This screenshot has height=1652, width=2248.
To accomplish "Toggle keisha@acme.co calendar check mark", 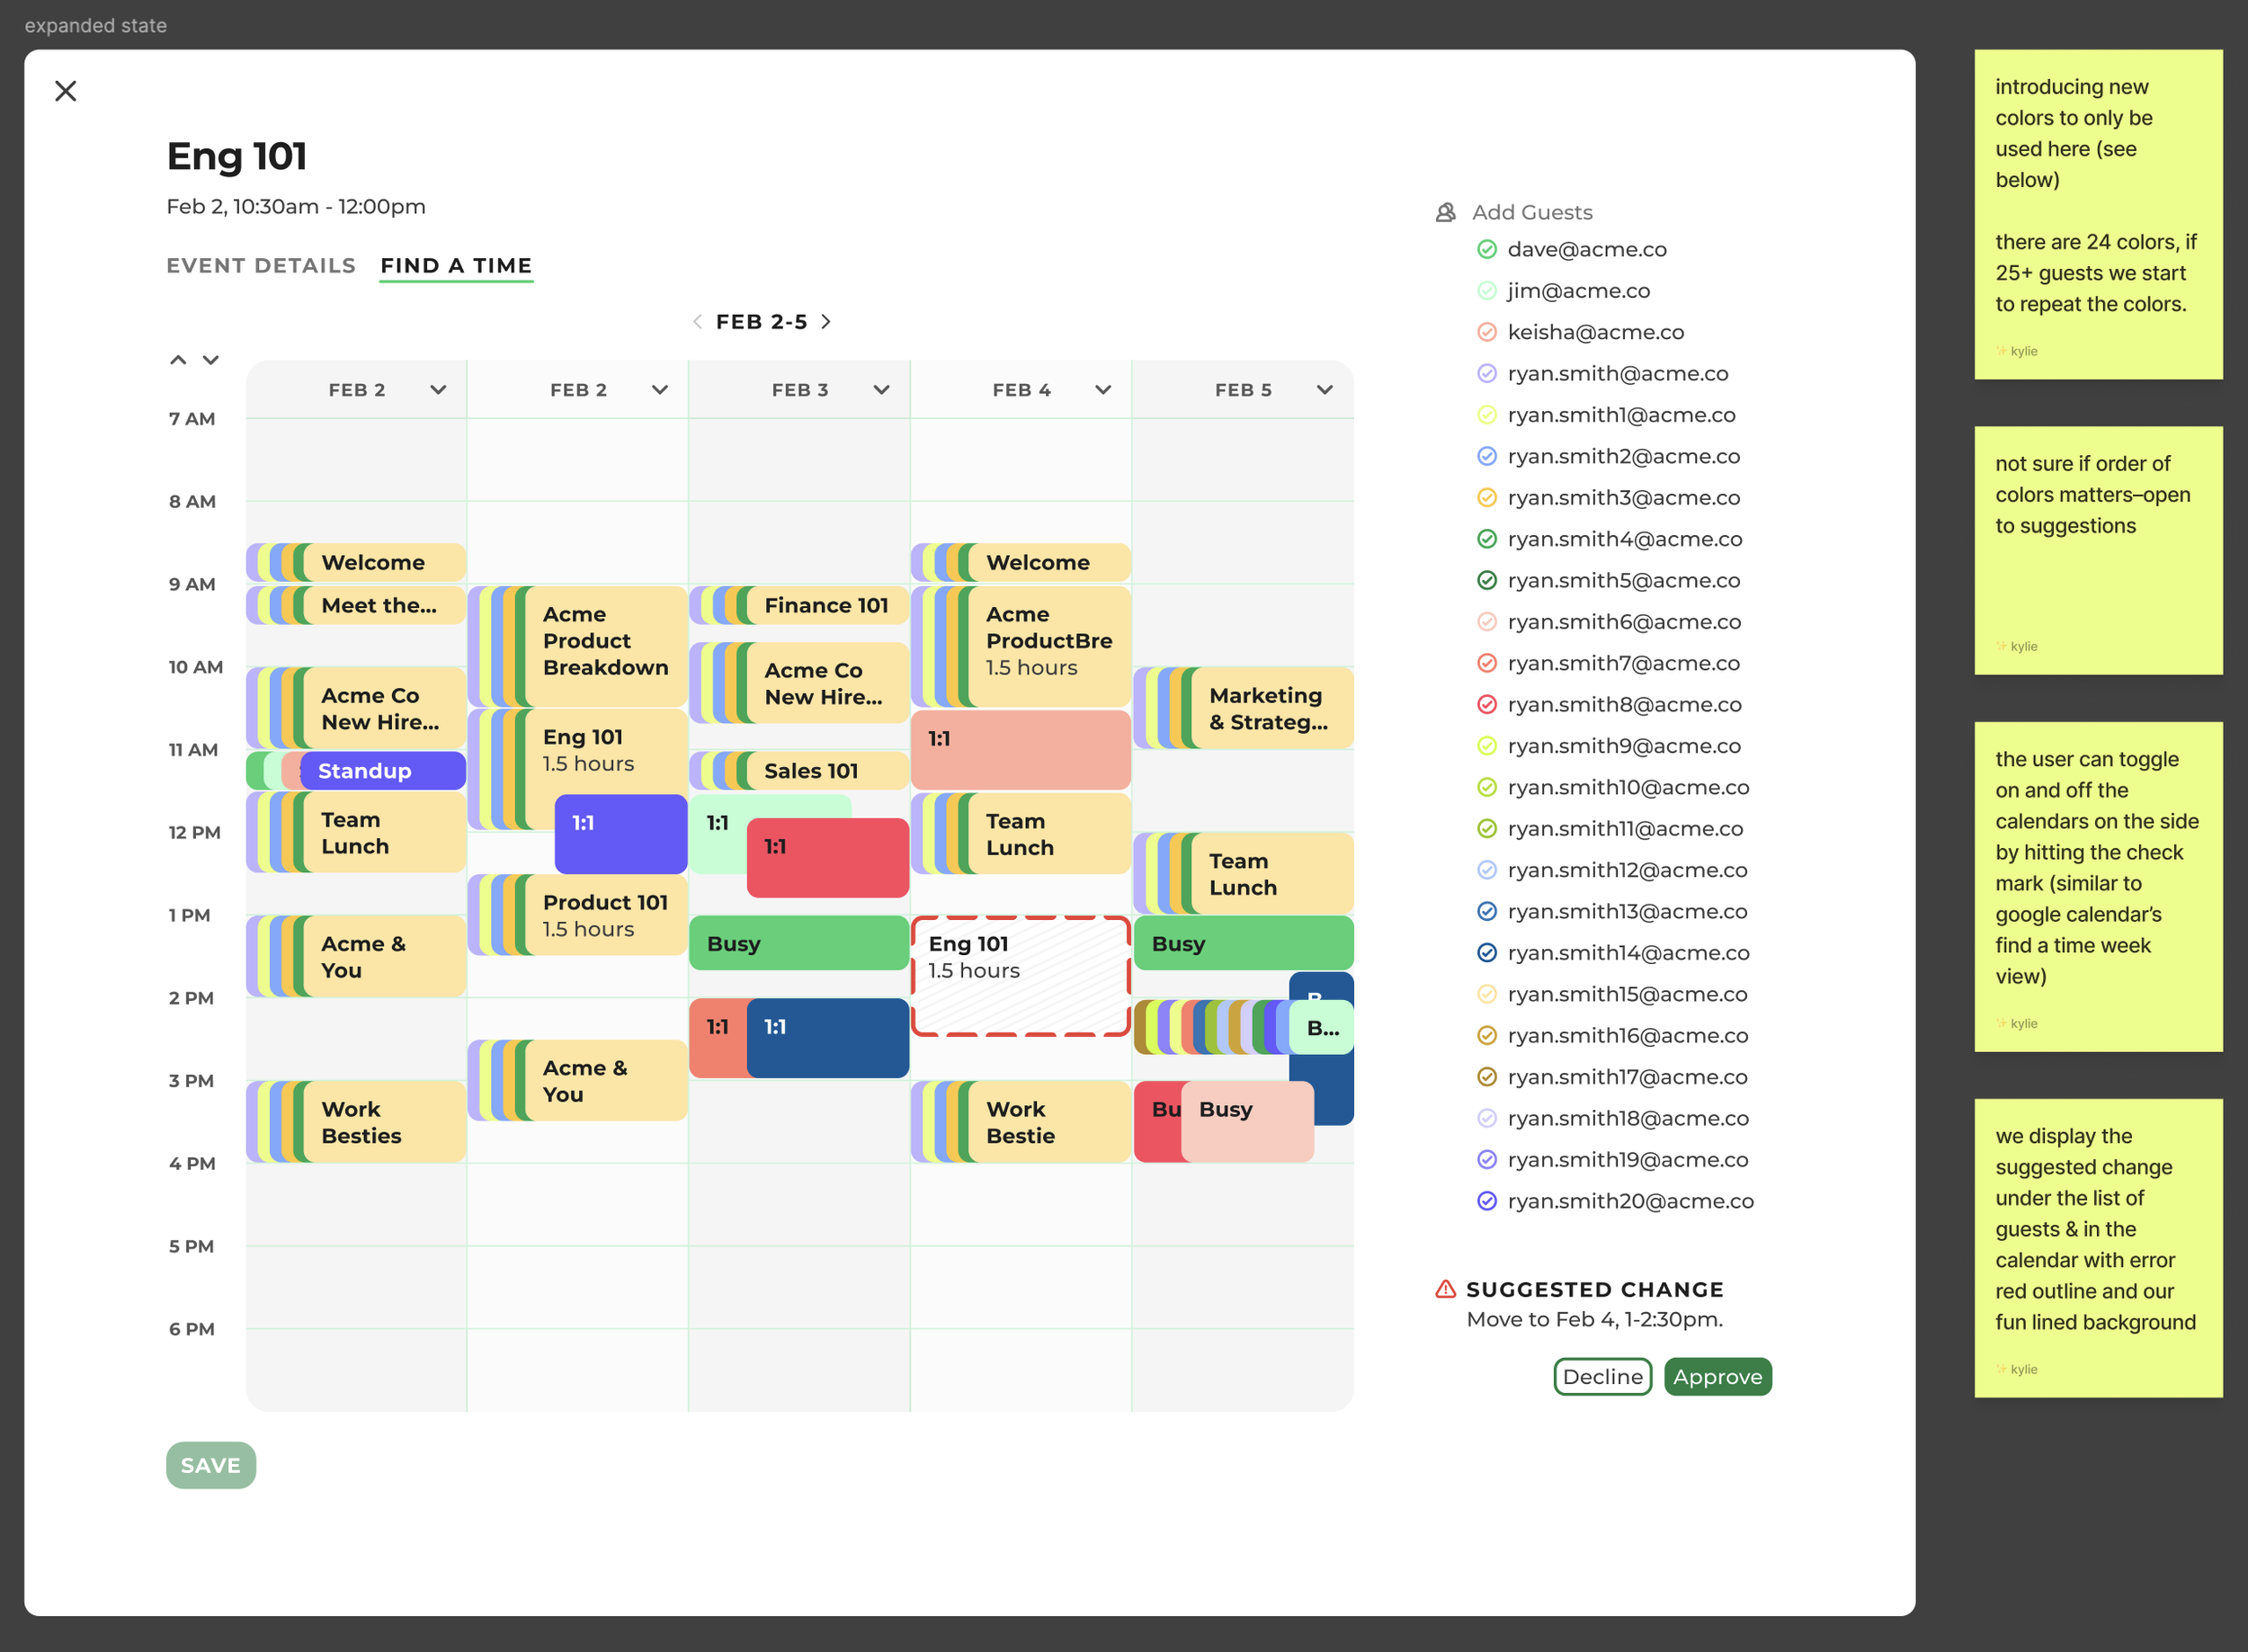I will (x=1486, y=332).
